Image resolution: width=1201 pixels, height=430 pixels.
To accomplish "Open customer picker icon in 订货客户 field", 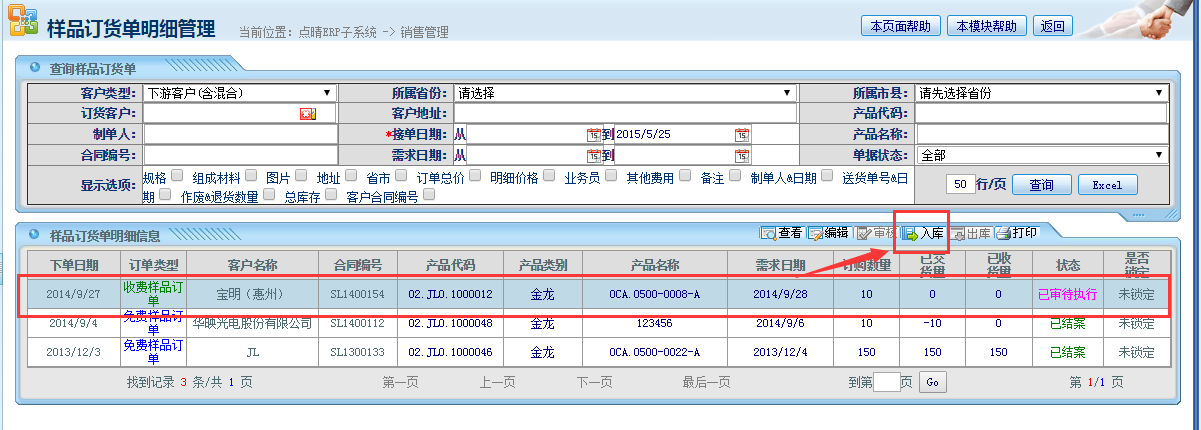I will [307, 114].
